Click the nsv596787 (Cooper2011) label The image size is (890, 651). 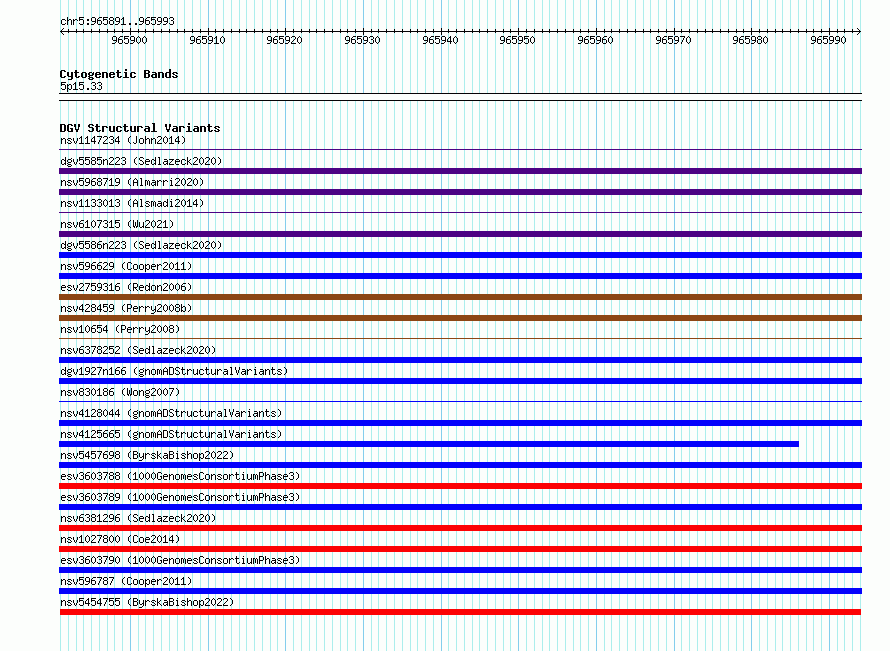[x=126, y=581]
